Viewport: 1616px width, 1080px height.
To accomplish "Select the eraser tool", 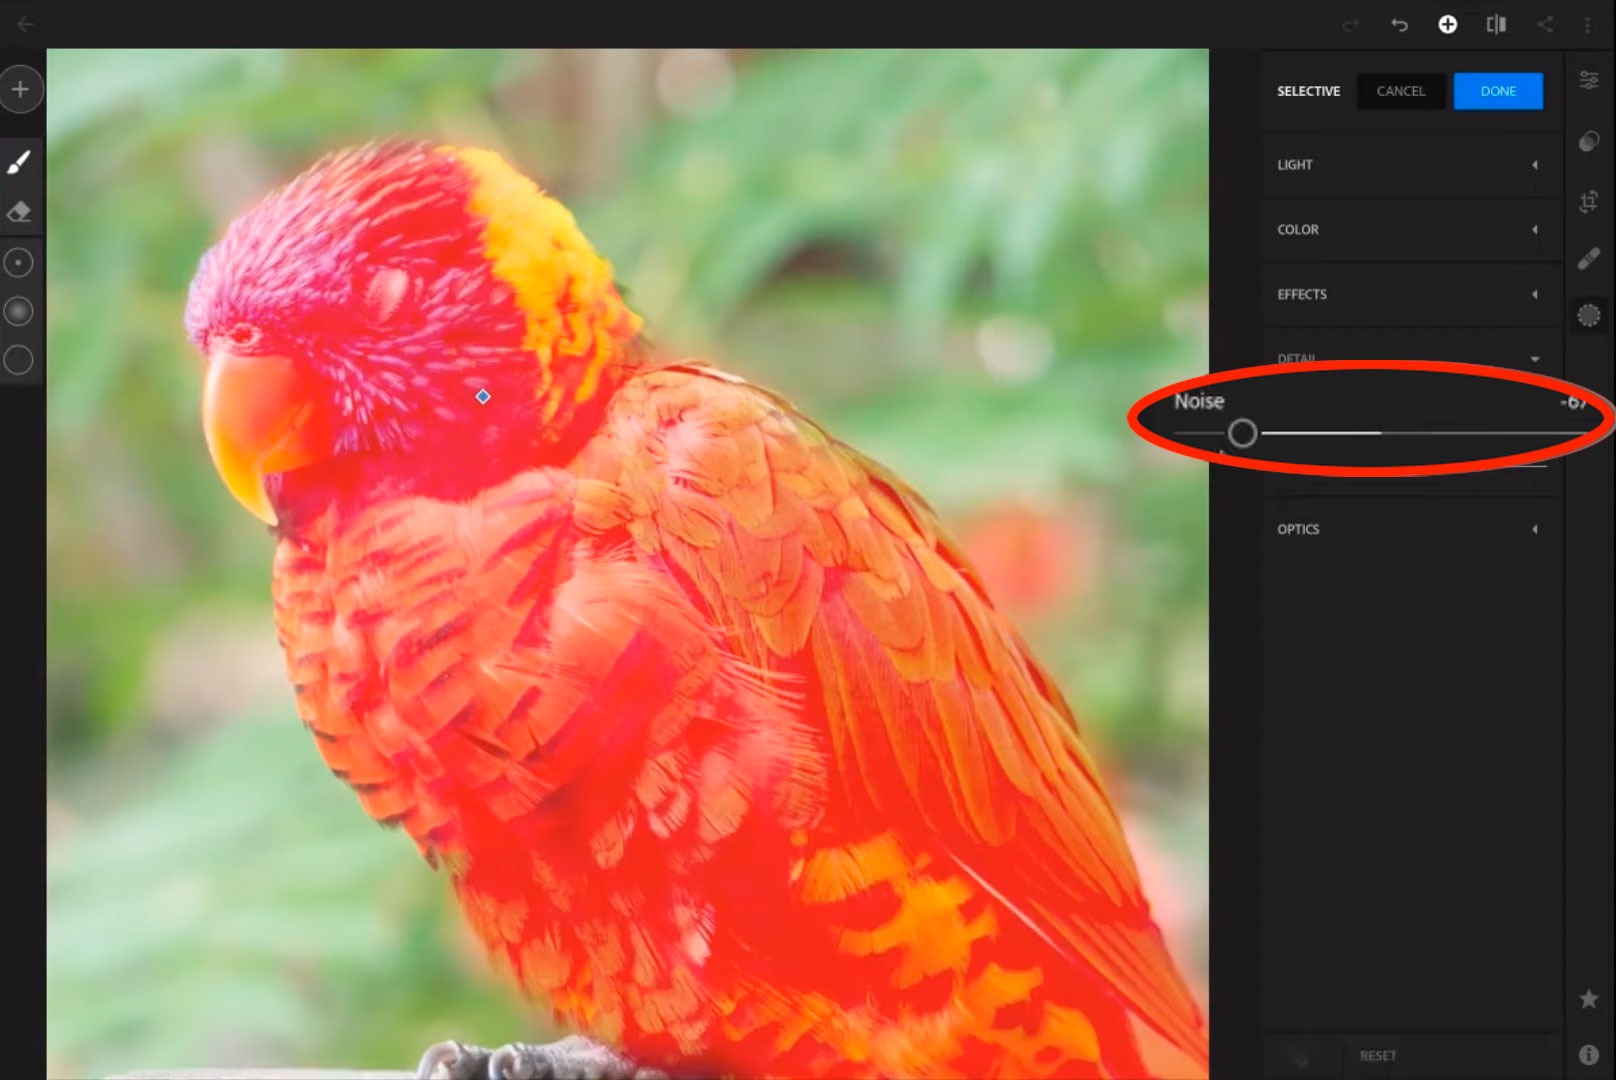I will pos(19,211).
